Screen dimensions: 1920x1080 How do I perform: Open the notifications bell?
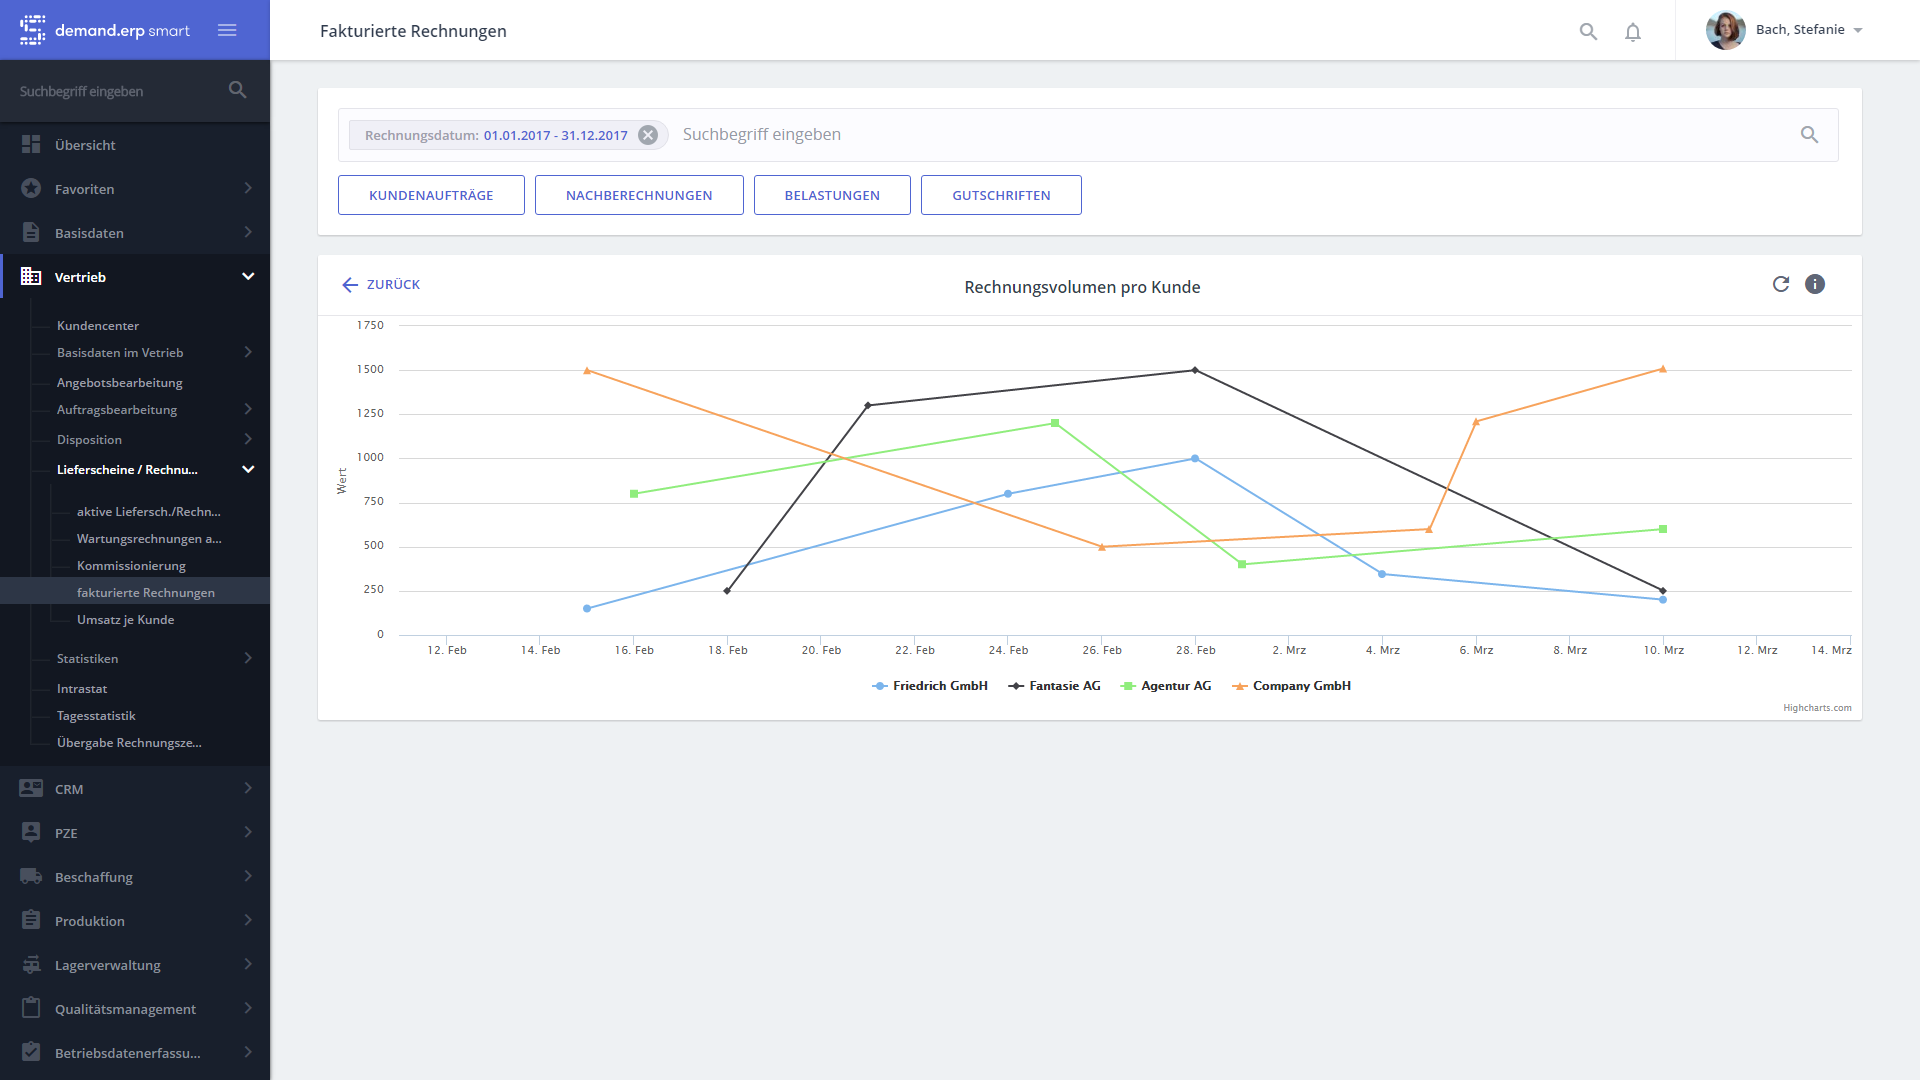(x=1633, y=32)
